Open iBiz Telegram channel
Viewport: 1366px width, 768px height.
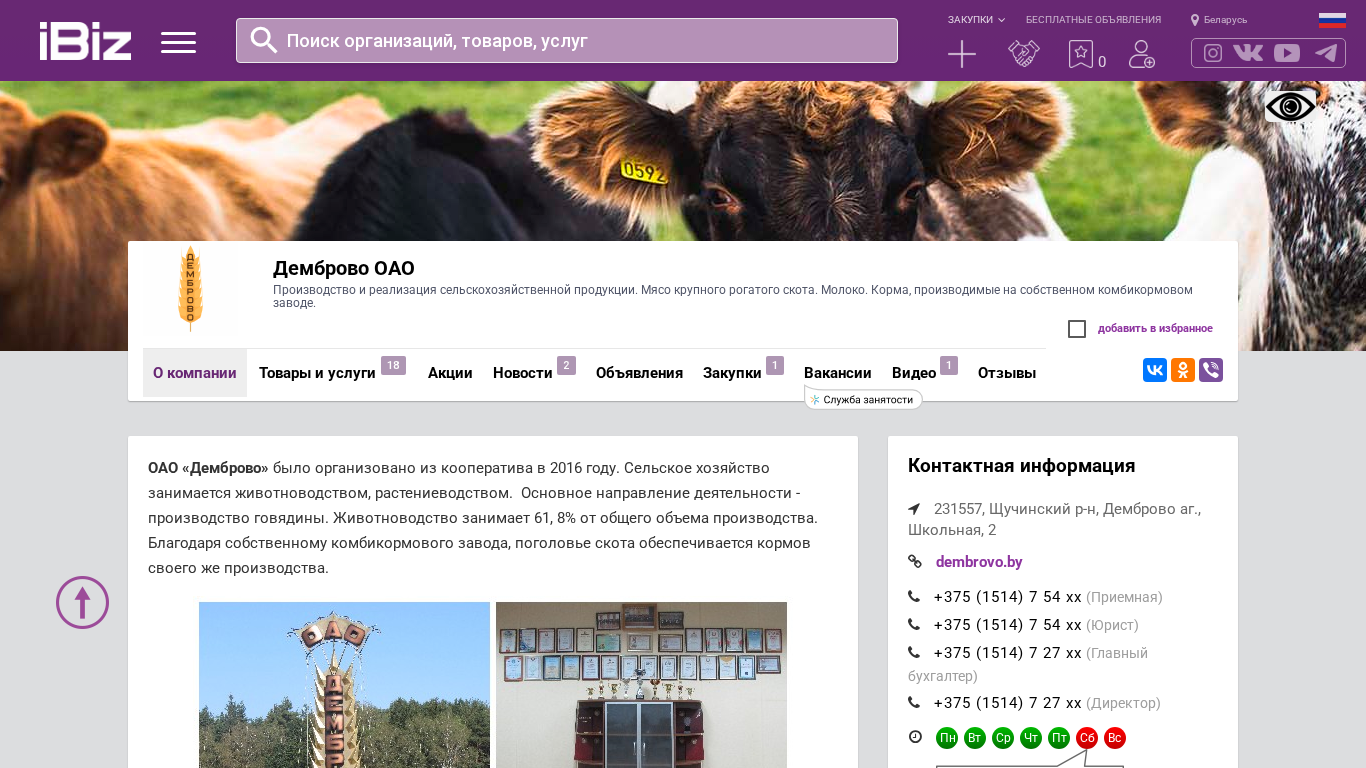pos(1326,53)
